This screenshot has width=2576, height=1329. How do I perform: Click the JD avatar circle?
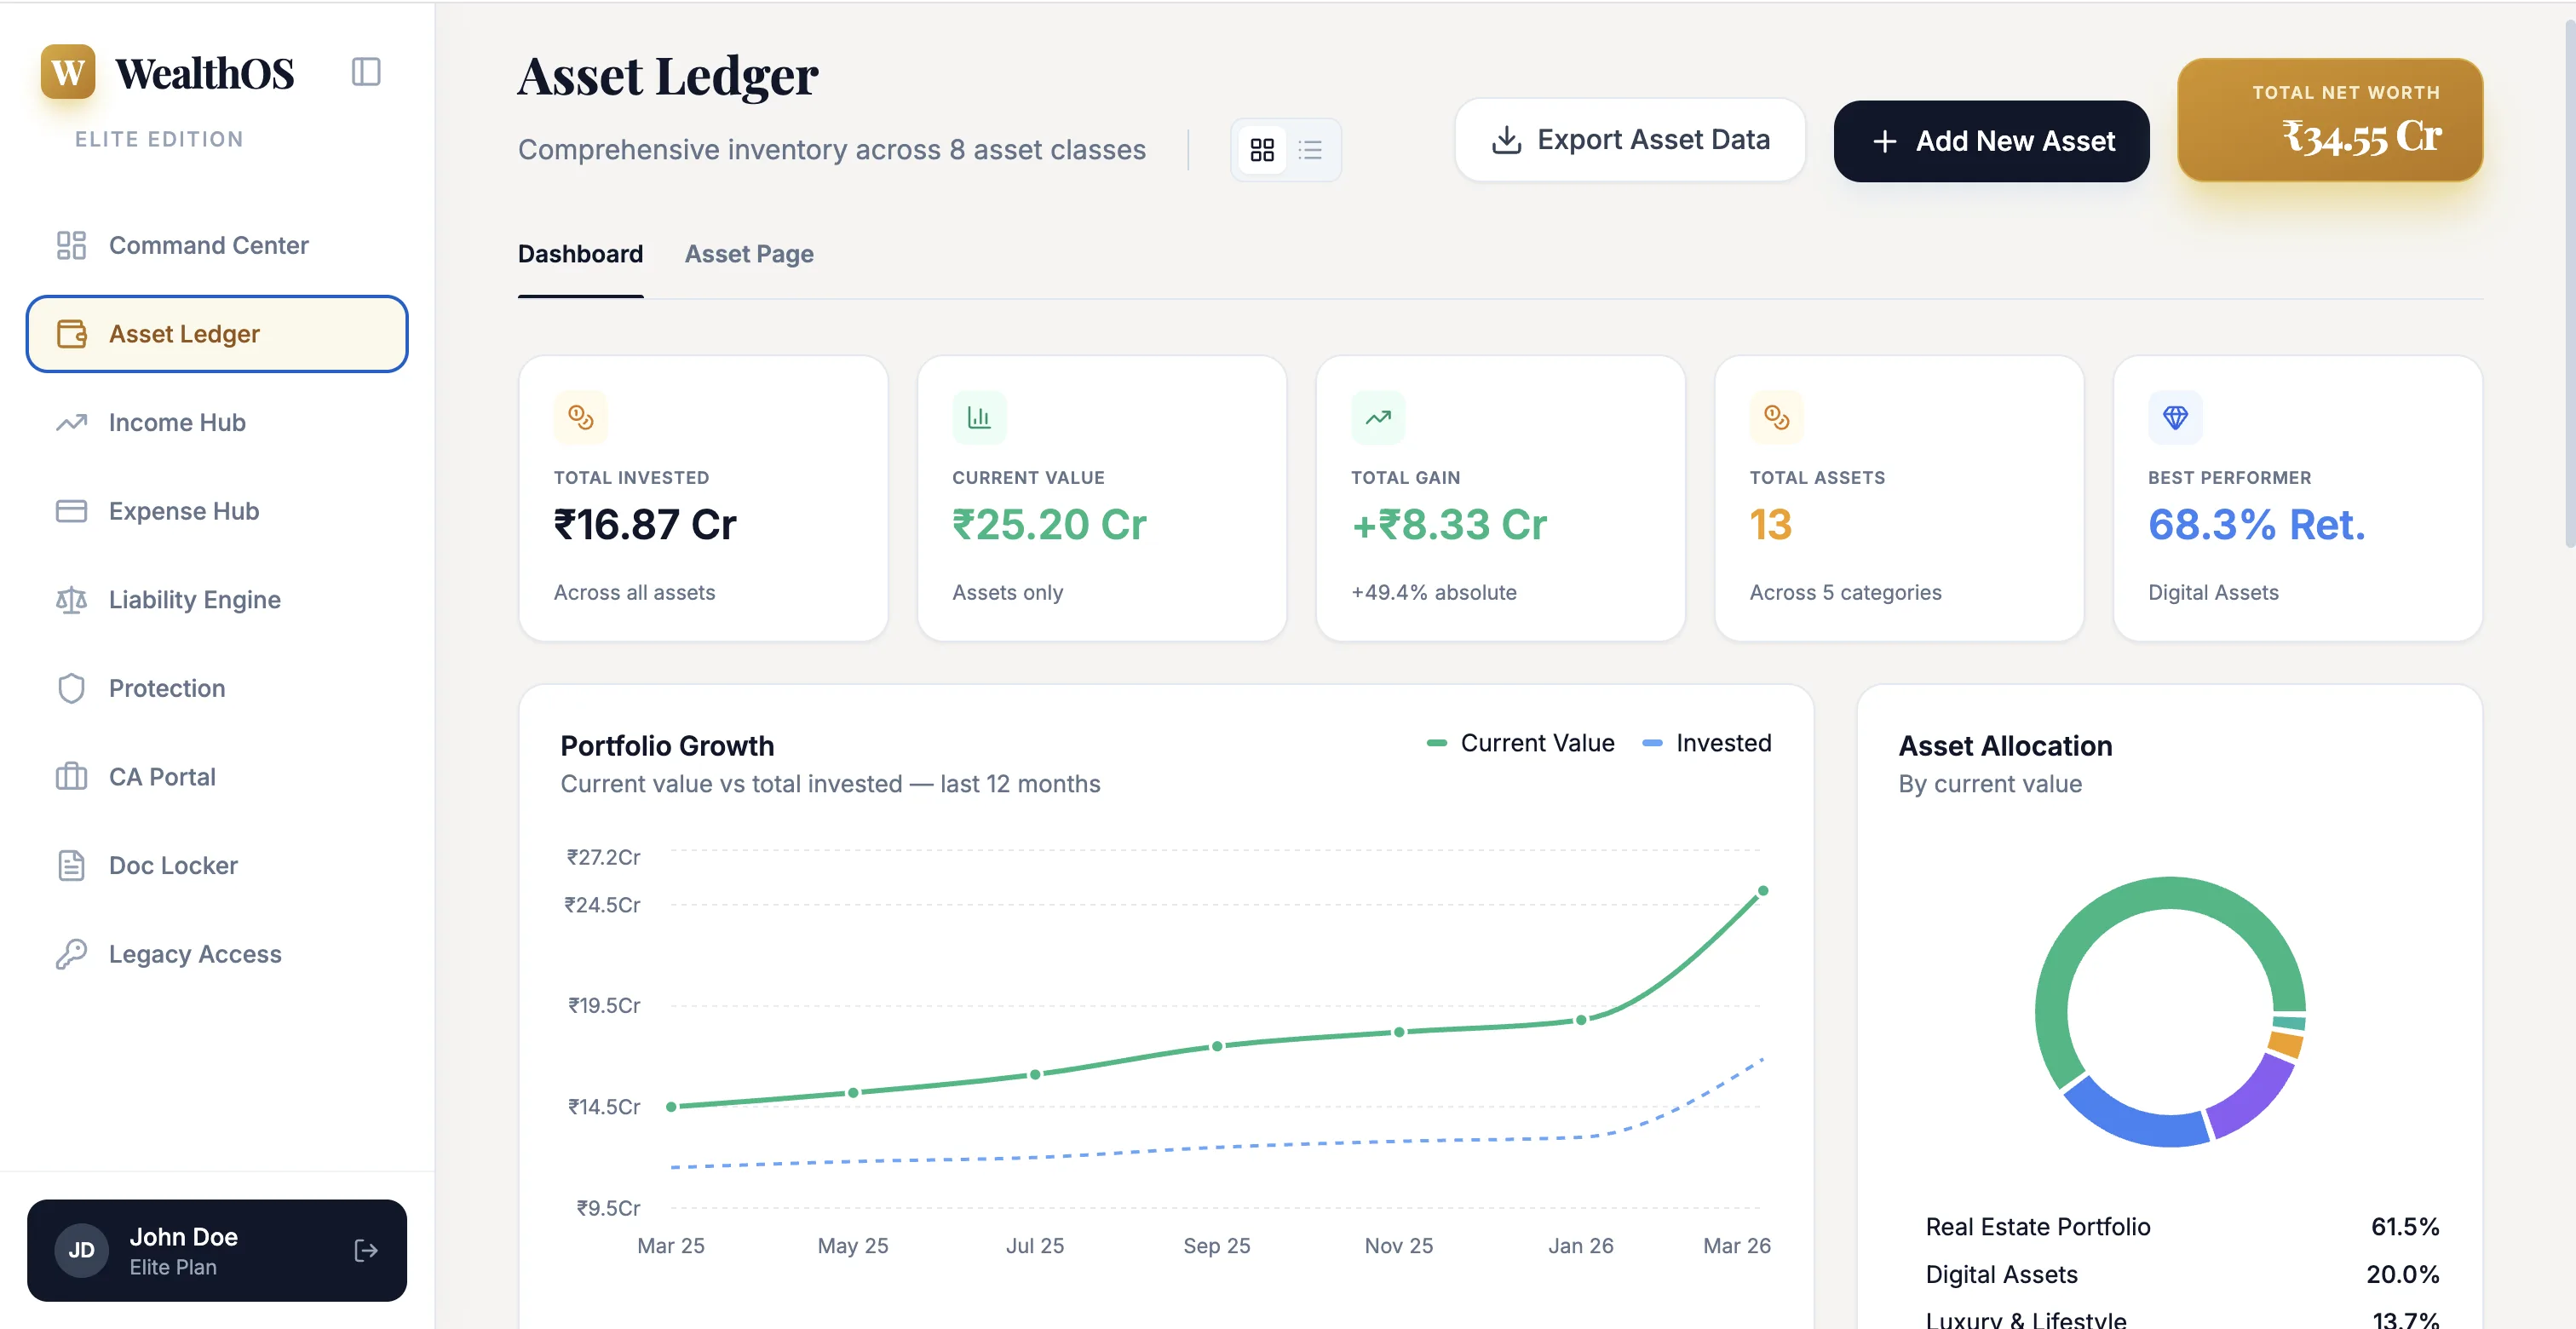coord(81,1250)
